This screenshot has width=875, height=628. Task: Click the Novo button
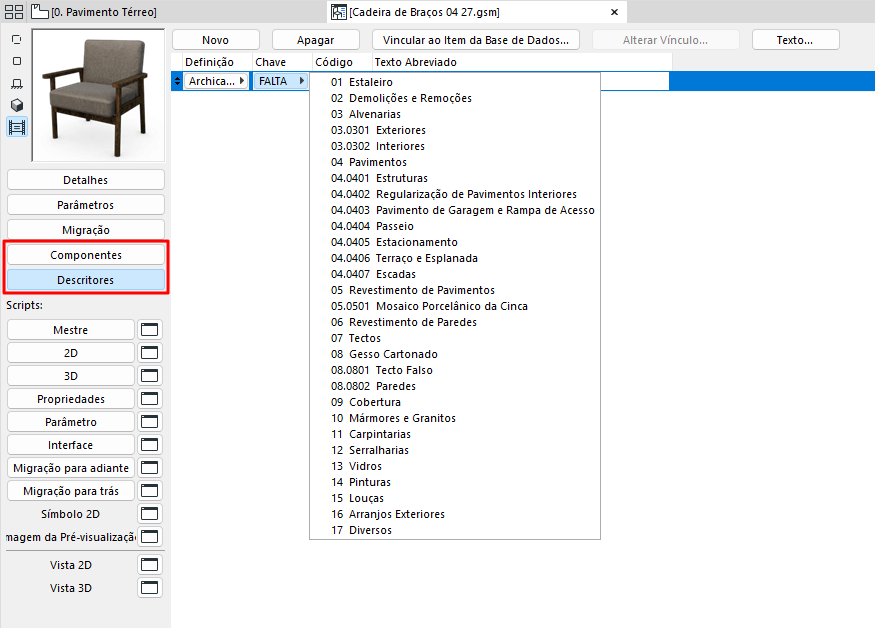(x=215, y=40)
